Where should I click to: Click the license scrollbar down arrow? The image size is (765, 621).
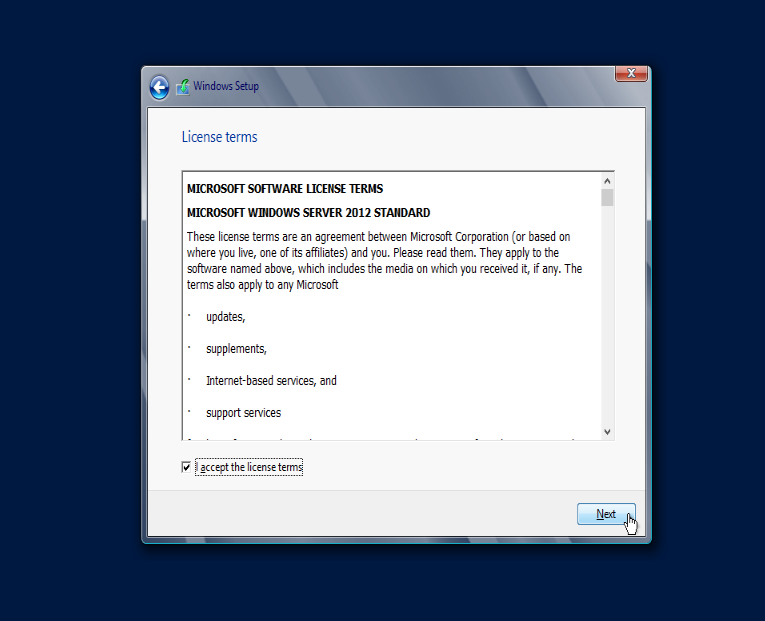click(x=607, y=432)
